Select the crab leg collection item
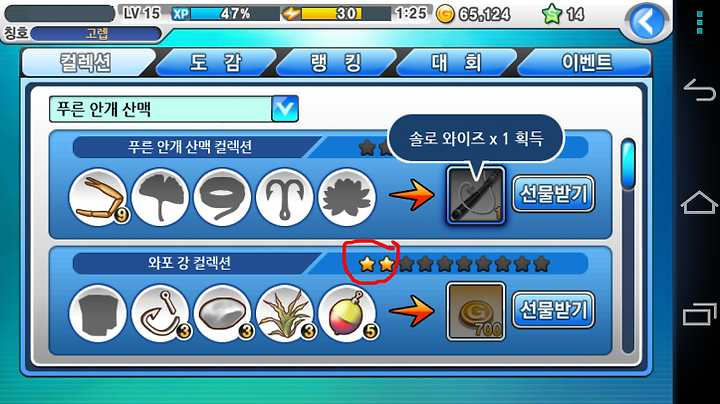Screen dimensions: 720x404 click(98, 196)
